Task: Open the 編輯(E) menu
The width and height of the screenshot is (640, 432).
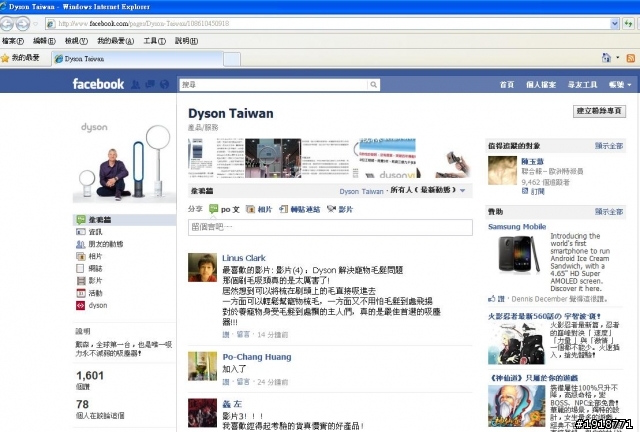Action: coord(44,41)
